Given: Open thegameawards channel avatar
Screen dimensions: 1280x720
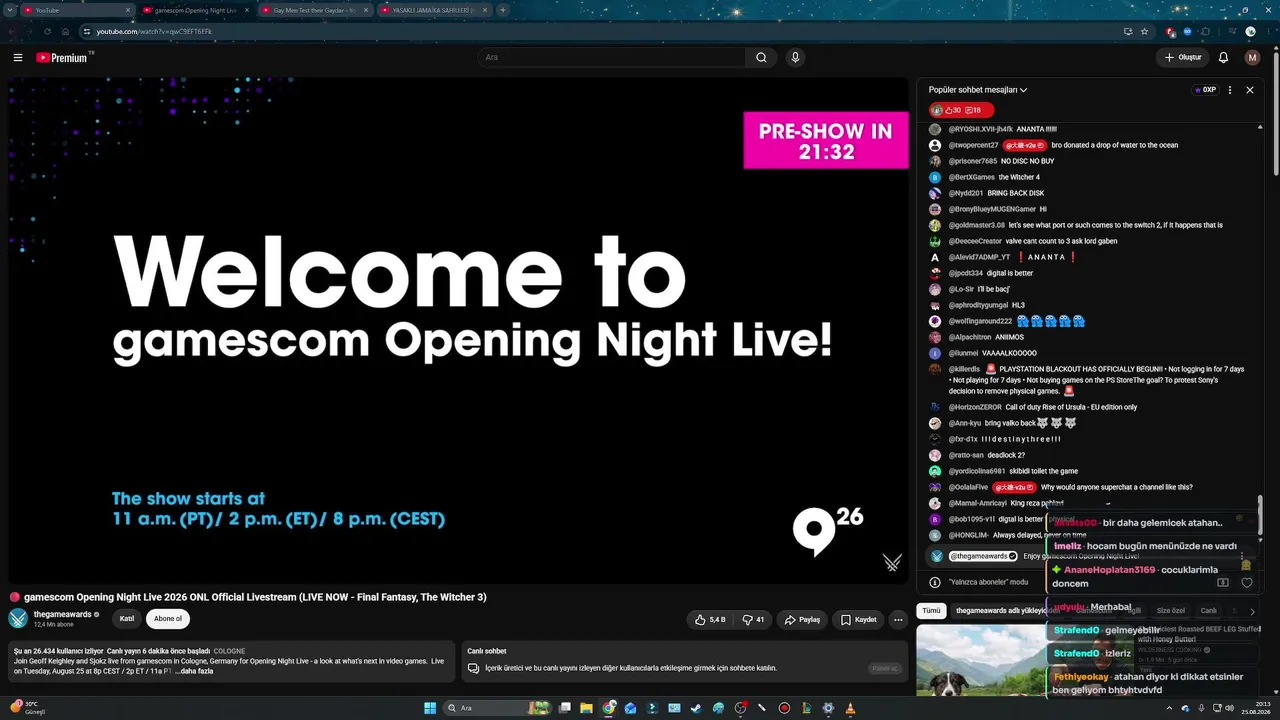Looking at the screenshot, I should [x=18, y=618].
